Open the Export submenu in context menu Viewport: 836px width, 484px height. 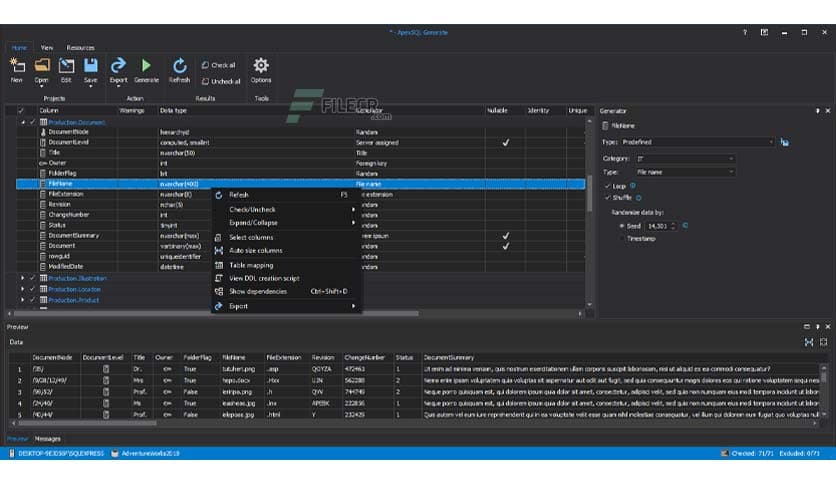(287, 306)
